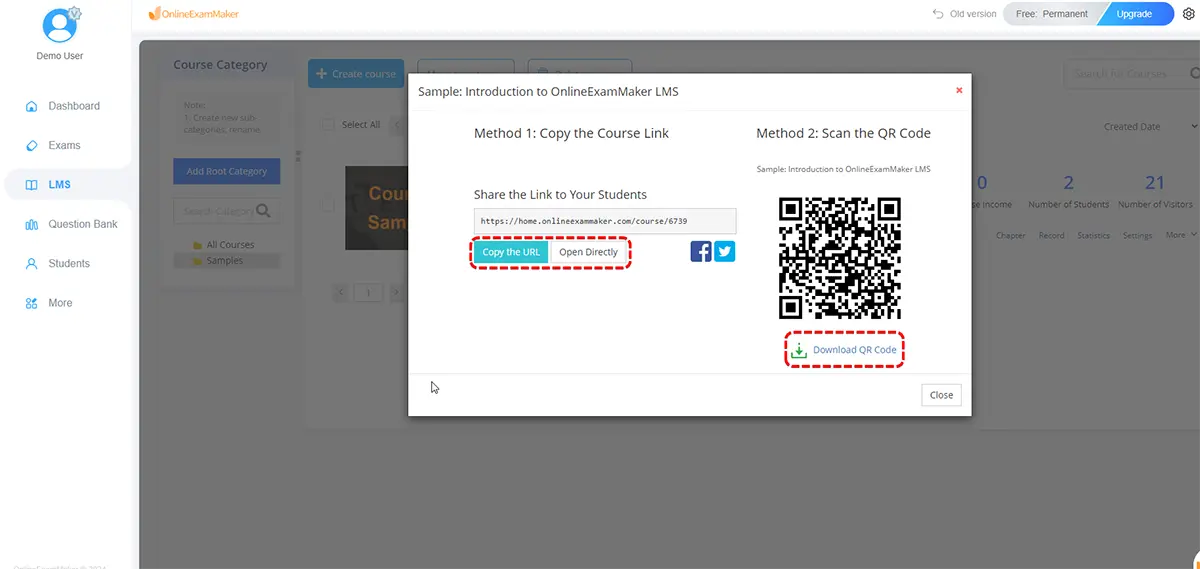Click the Facebook share icon
The height and width of the screenshot is (569, 1200).
coord(701,252)
